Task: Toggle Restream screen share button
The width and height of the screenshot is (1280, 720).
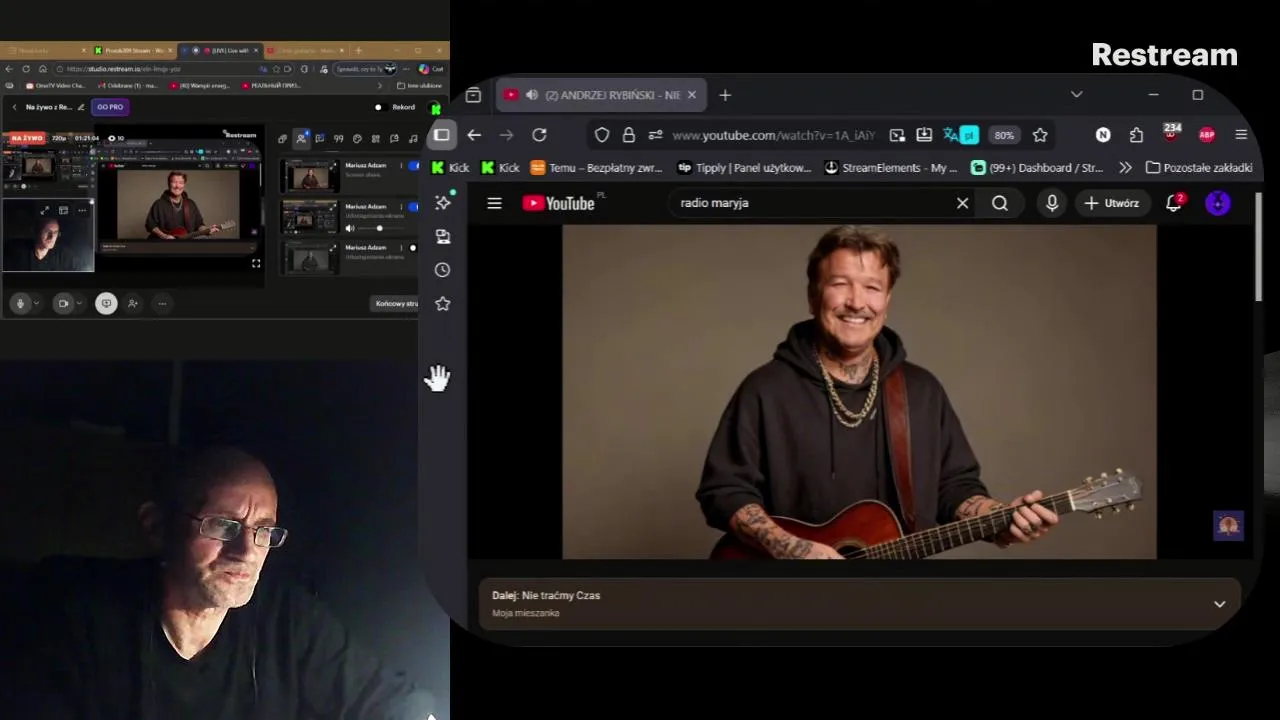Action: [x=106, y=303]
